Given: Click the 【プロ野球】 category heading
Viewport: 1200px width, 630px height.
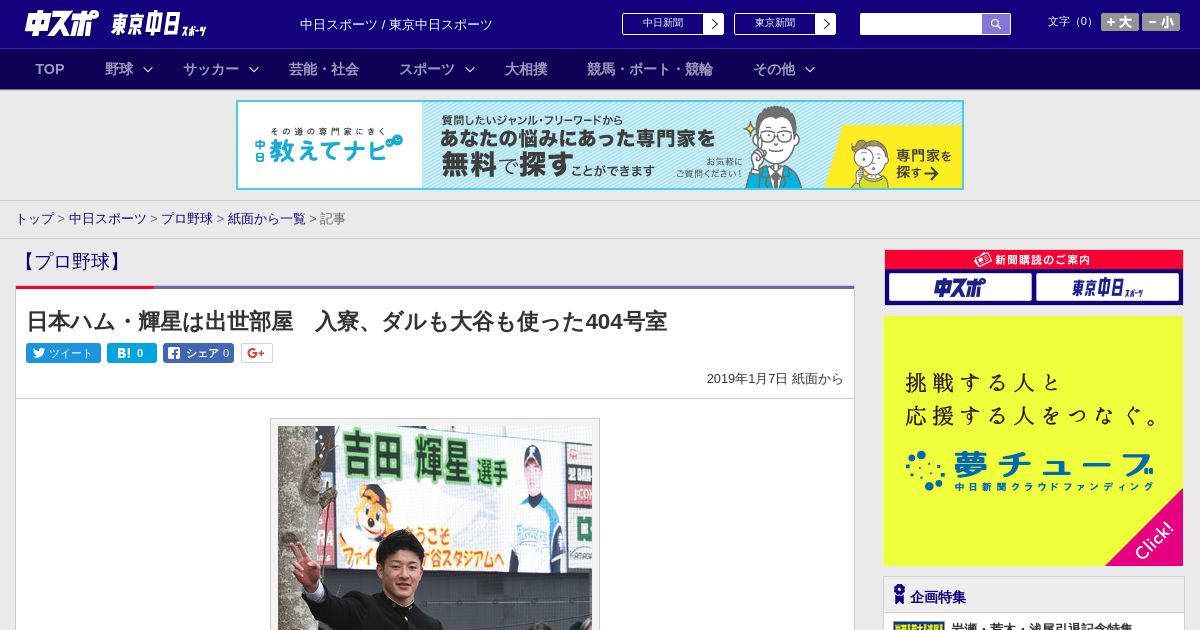Looking at the screenshot, I should coord(72,262).
